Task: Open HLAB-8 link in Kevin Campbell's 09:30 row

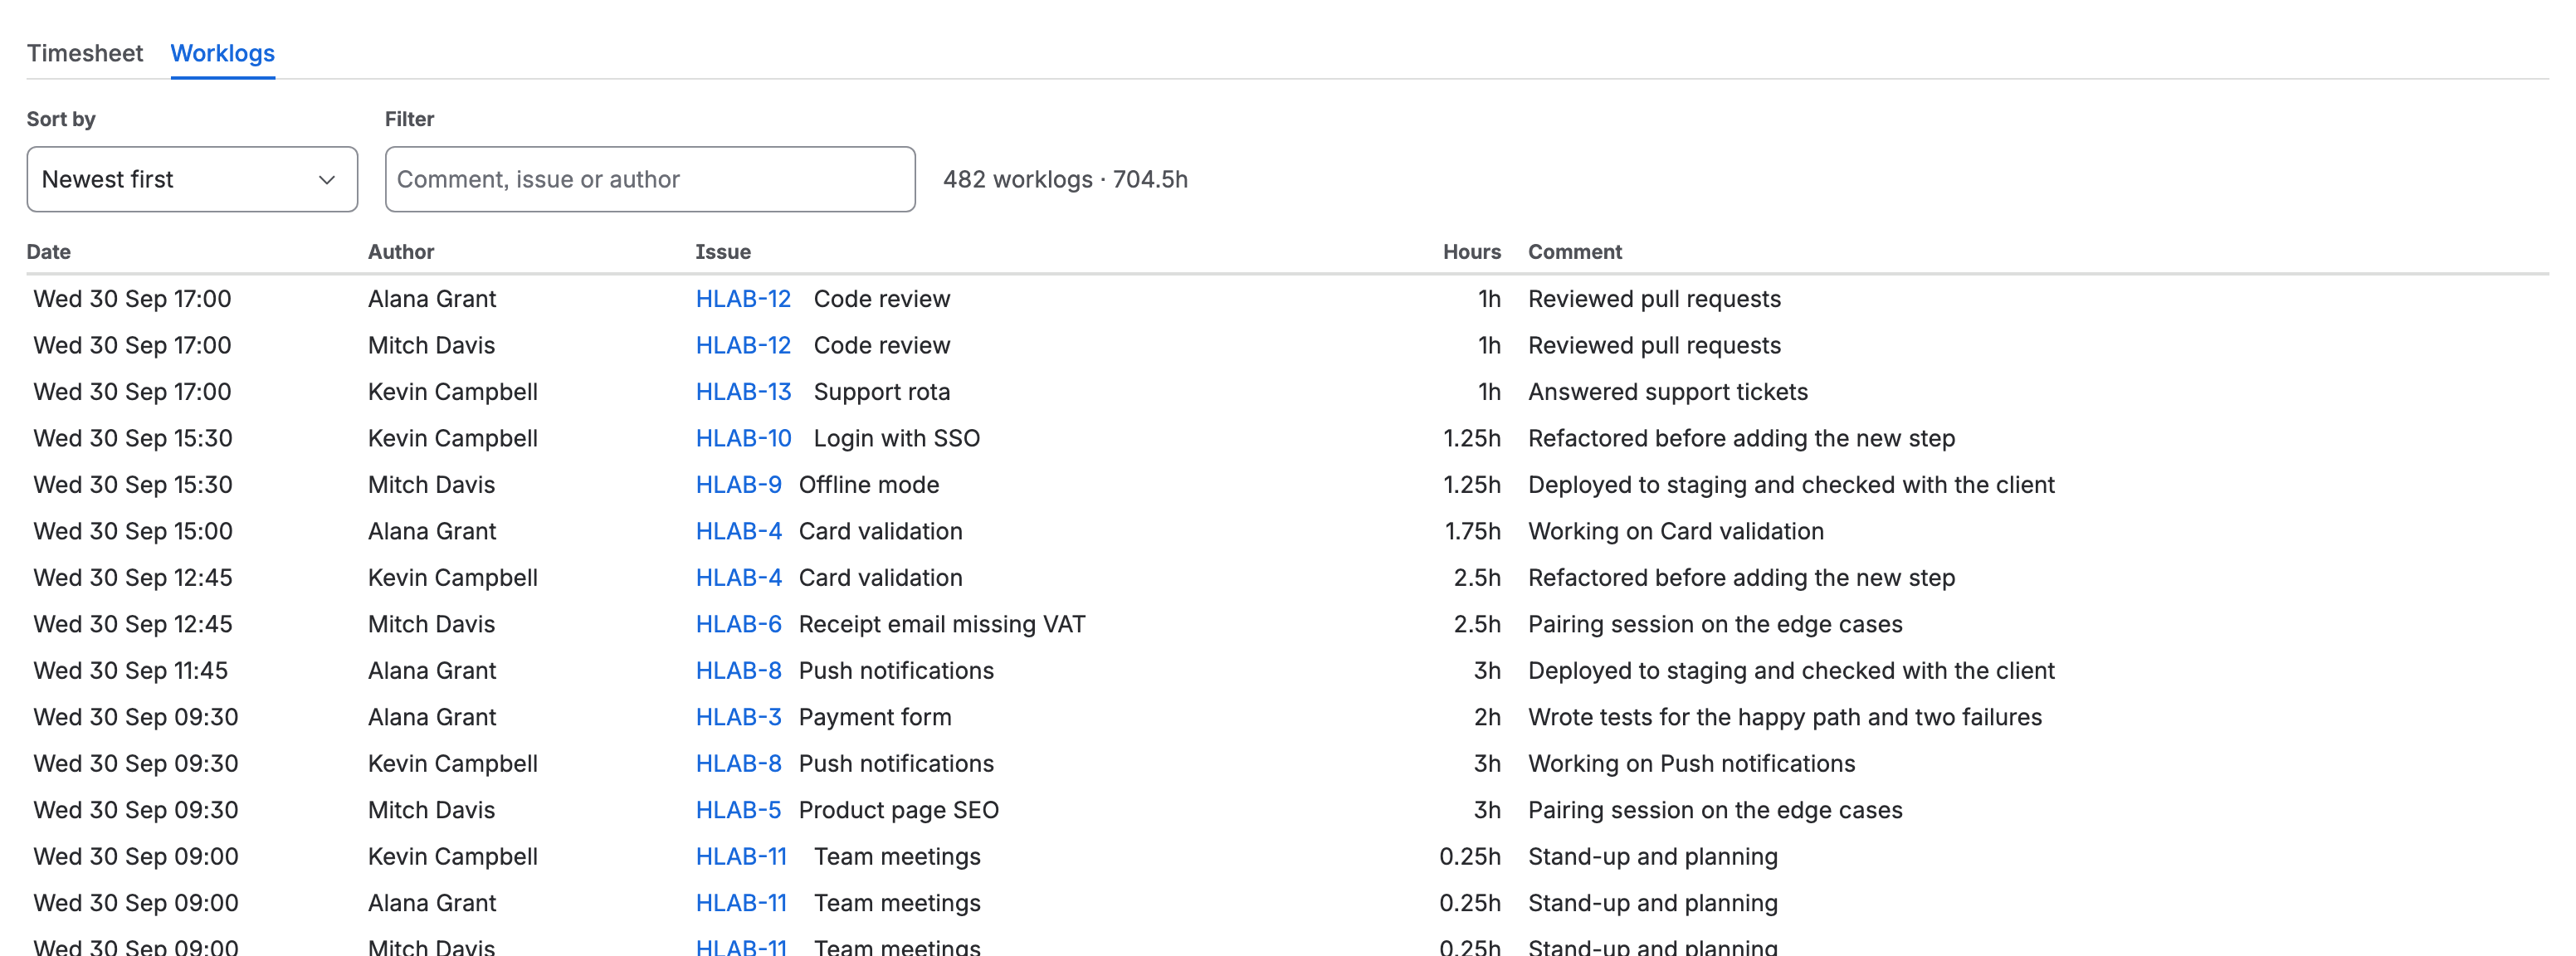Action: (x=738, y=764)
